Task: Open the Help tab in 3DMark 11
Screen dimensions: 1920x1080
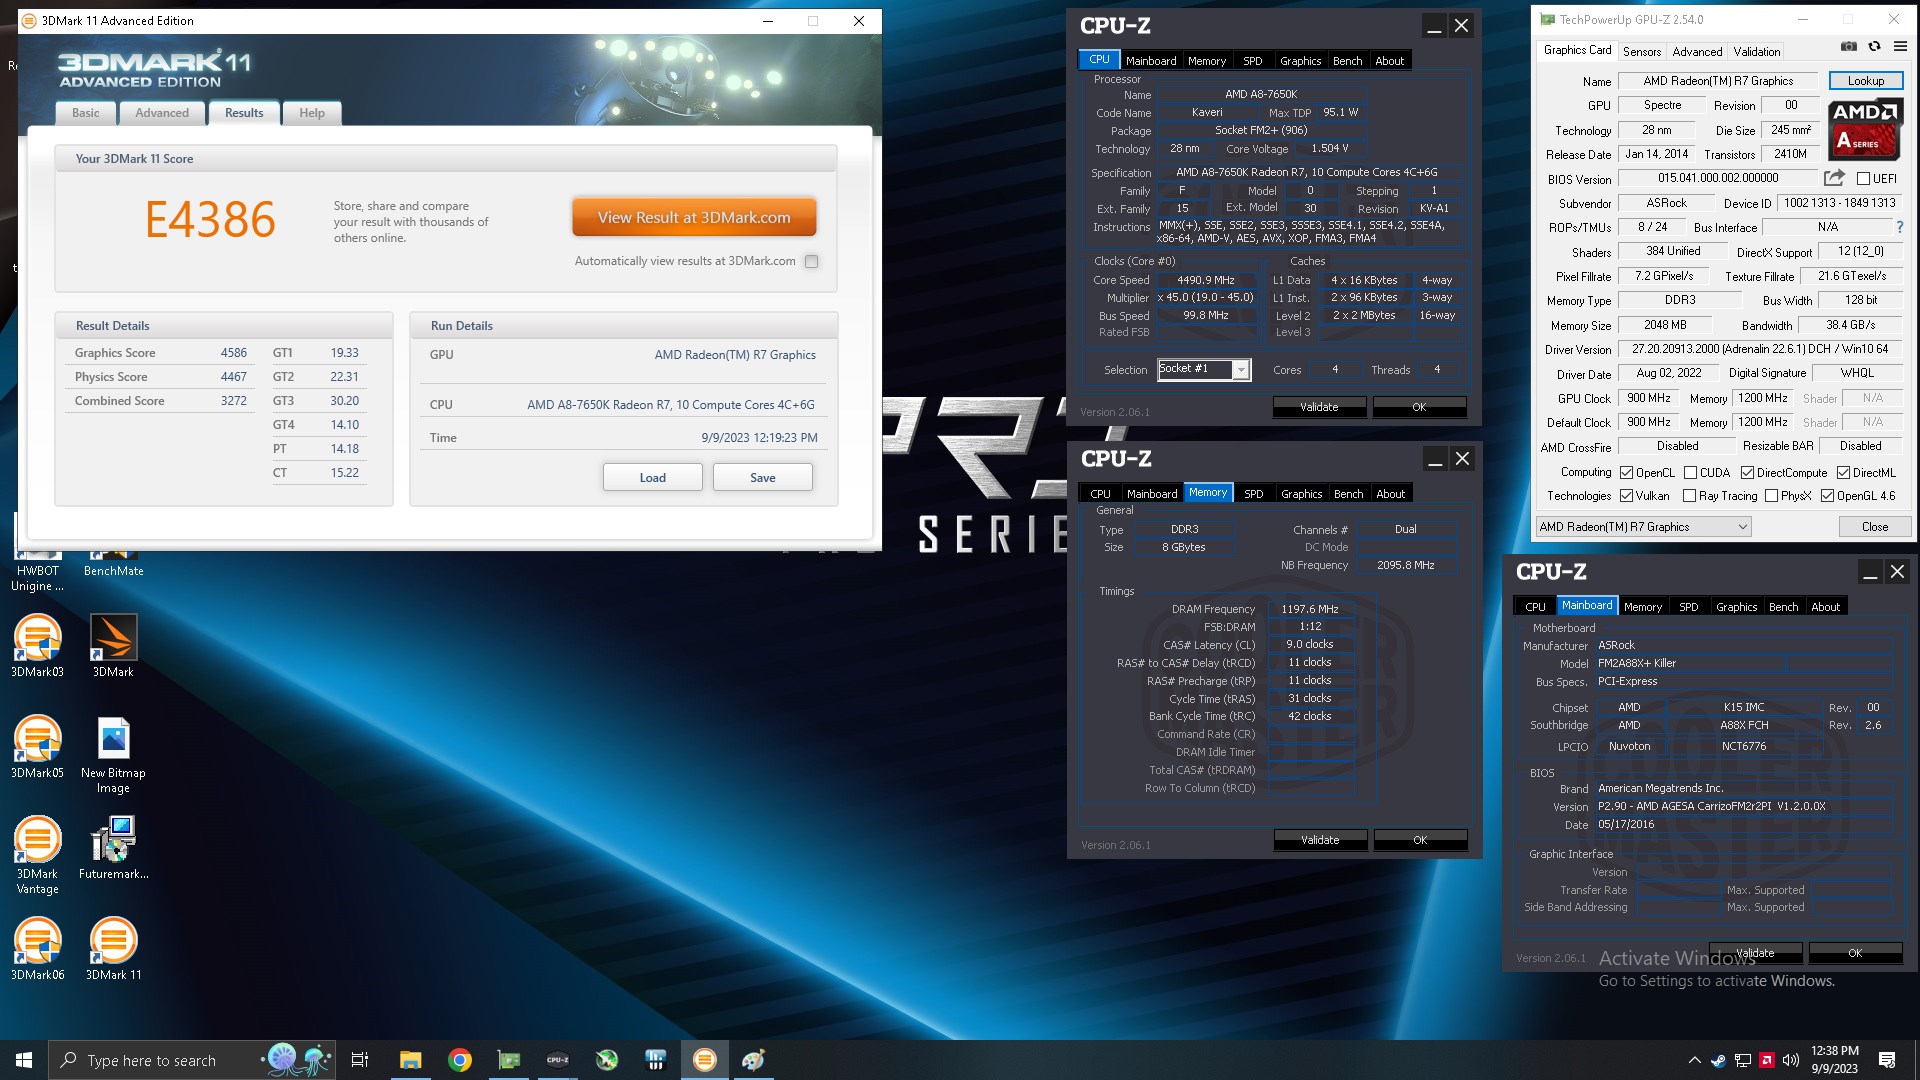Action: [x=312, y=113]
